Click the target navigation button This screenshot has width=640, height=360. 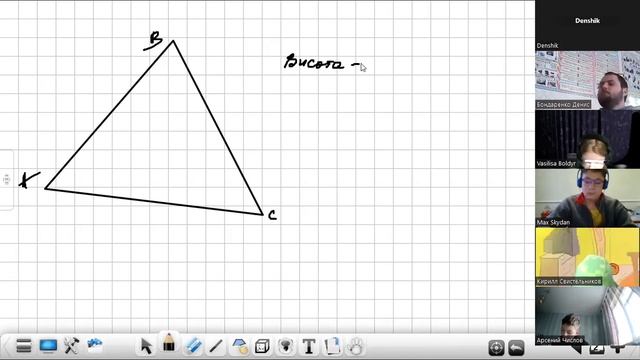pos(496,348)
